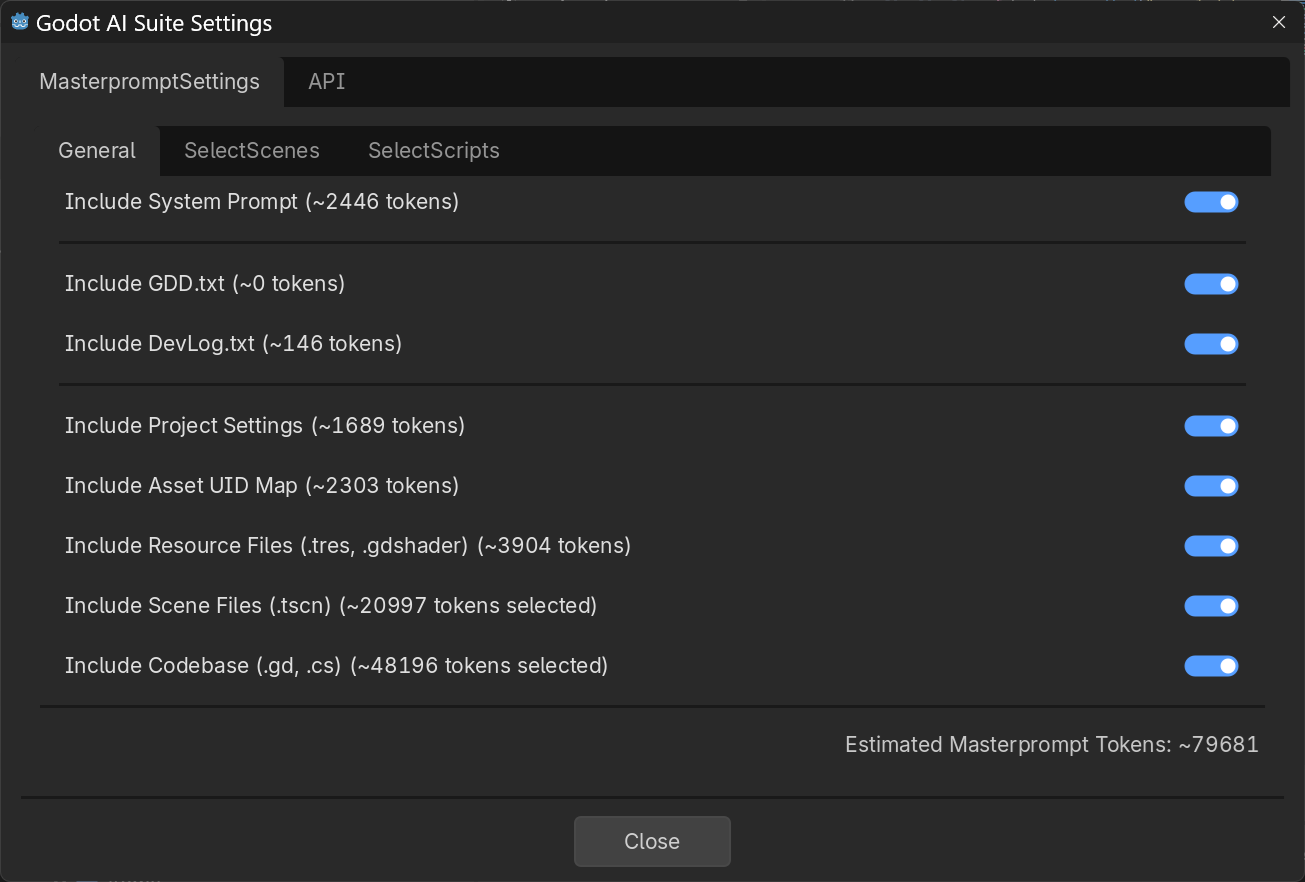Disable the Include System Prompt toggle
This screenshot has width=1305, height=882.
coord(1211,203)
